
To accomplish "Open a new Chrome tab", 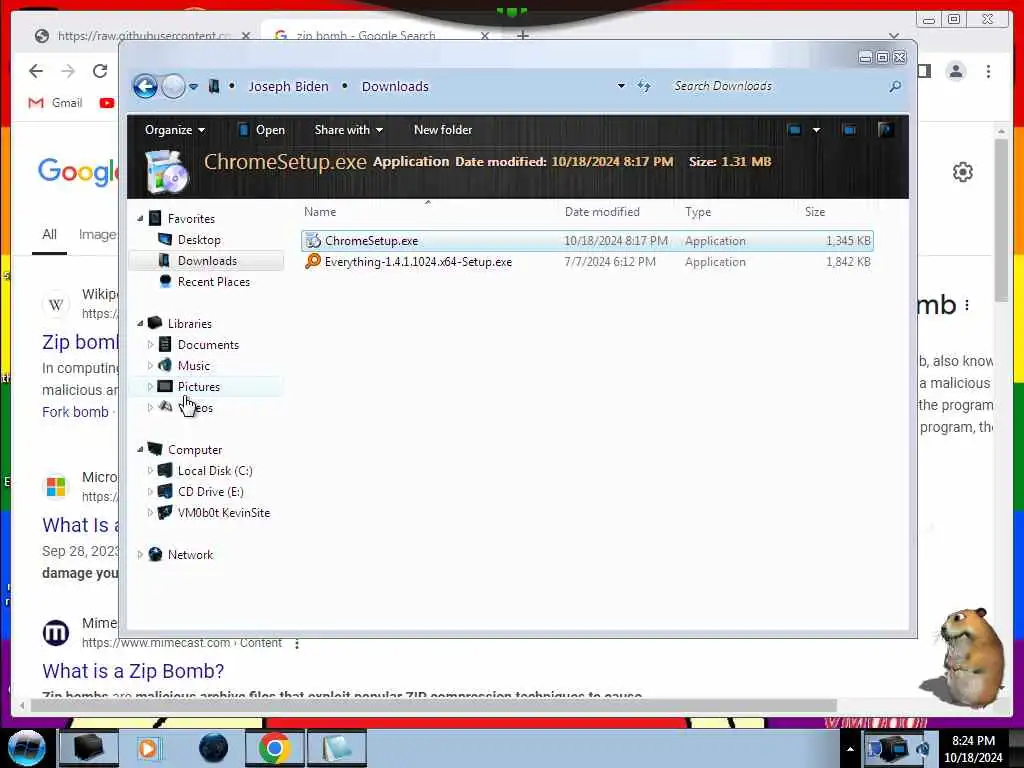I will click(x=522, y=35).
